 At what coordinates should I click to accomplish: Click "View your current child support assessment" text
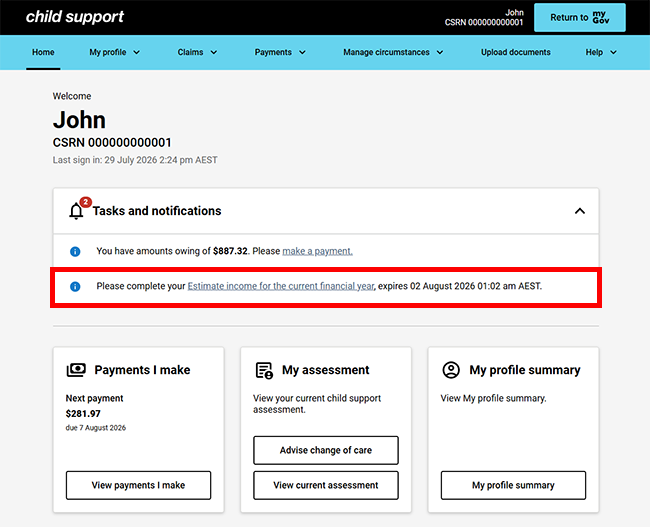pyautogui.click(x=317, y=404)
